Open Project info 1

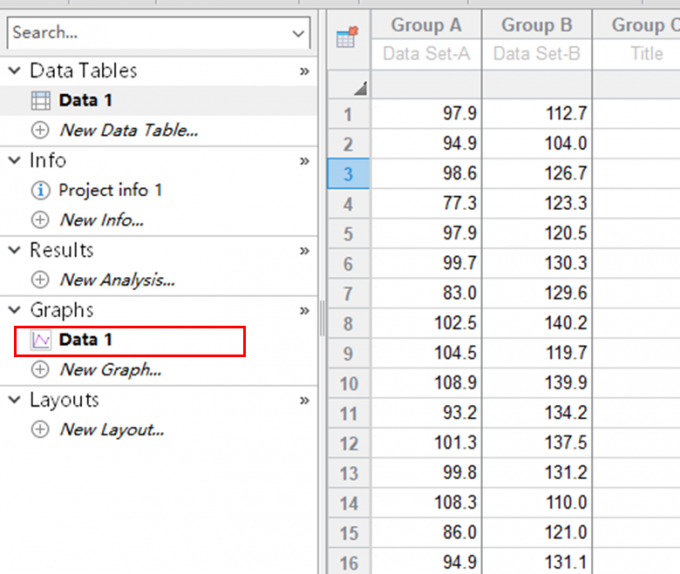pos(111,190)
